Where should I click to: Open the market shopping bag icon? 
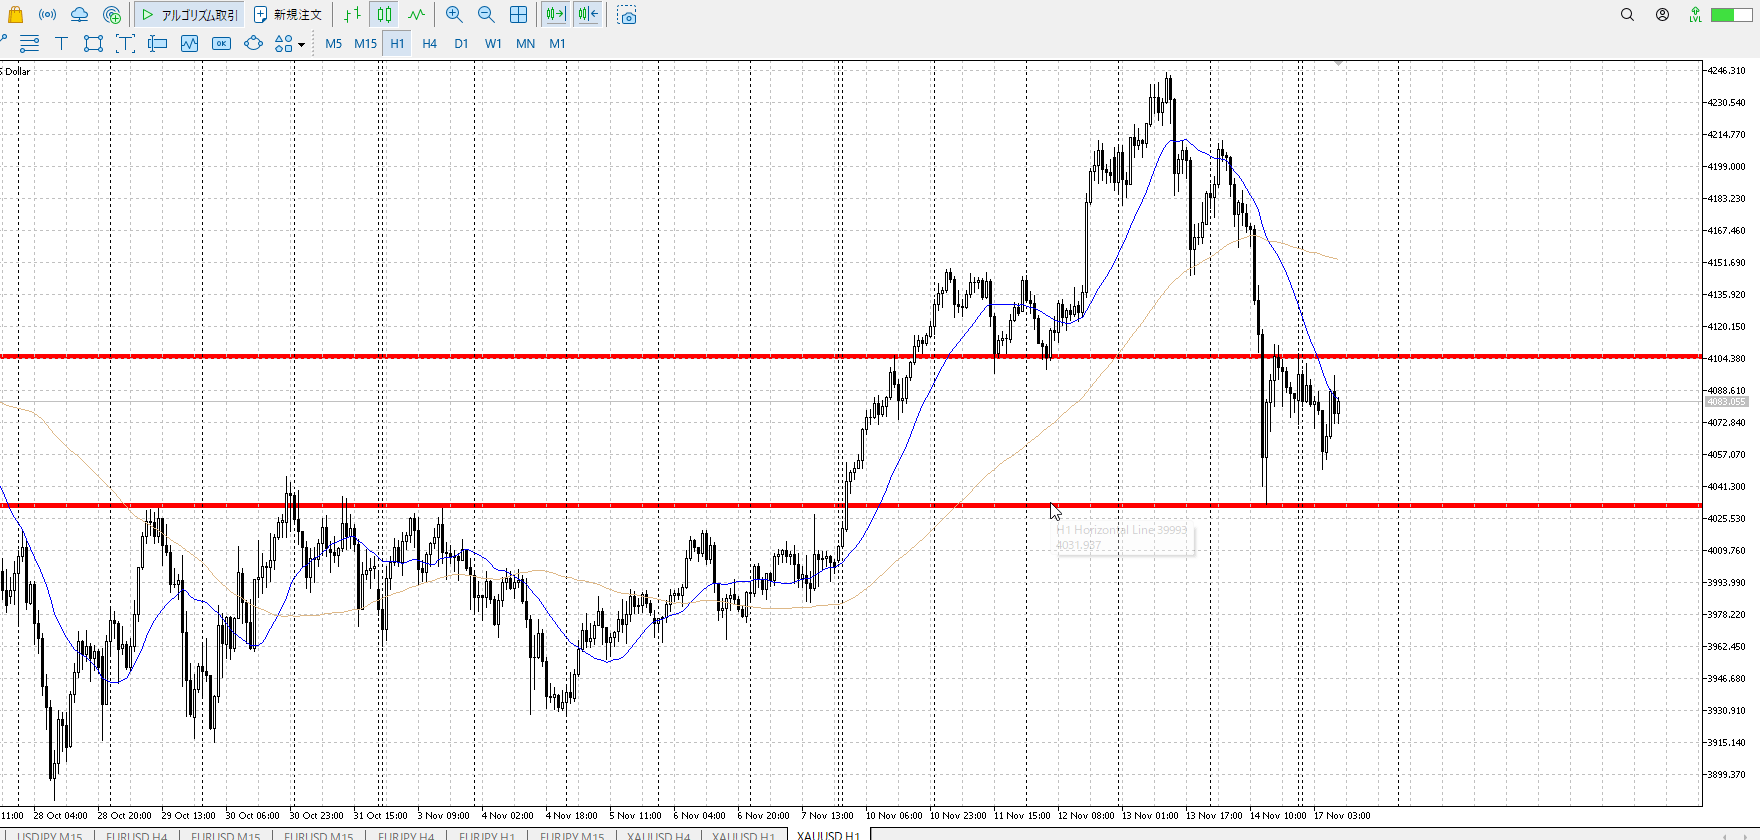click(x=15, y=15)
